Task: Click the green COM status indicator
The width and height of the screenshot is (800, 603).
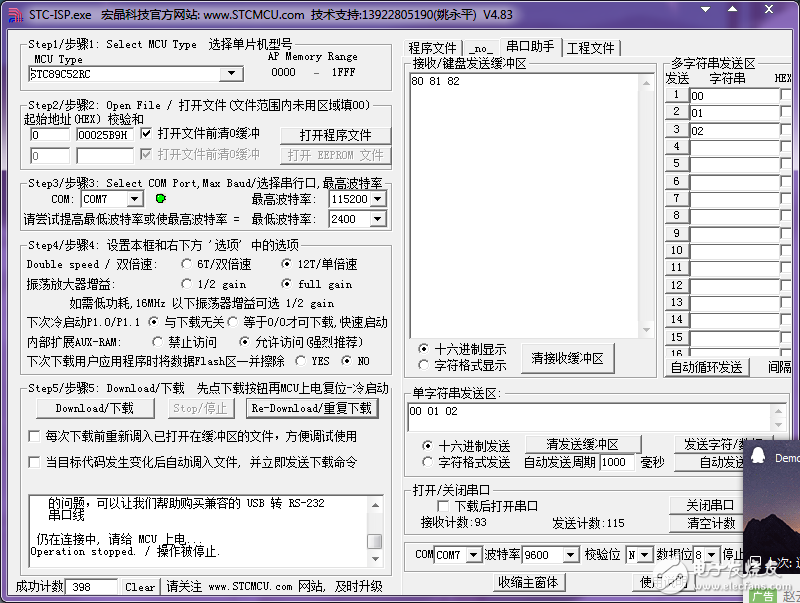Action: [161, 198]
